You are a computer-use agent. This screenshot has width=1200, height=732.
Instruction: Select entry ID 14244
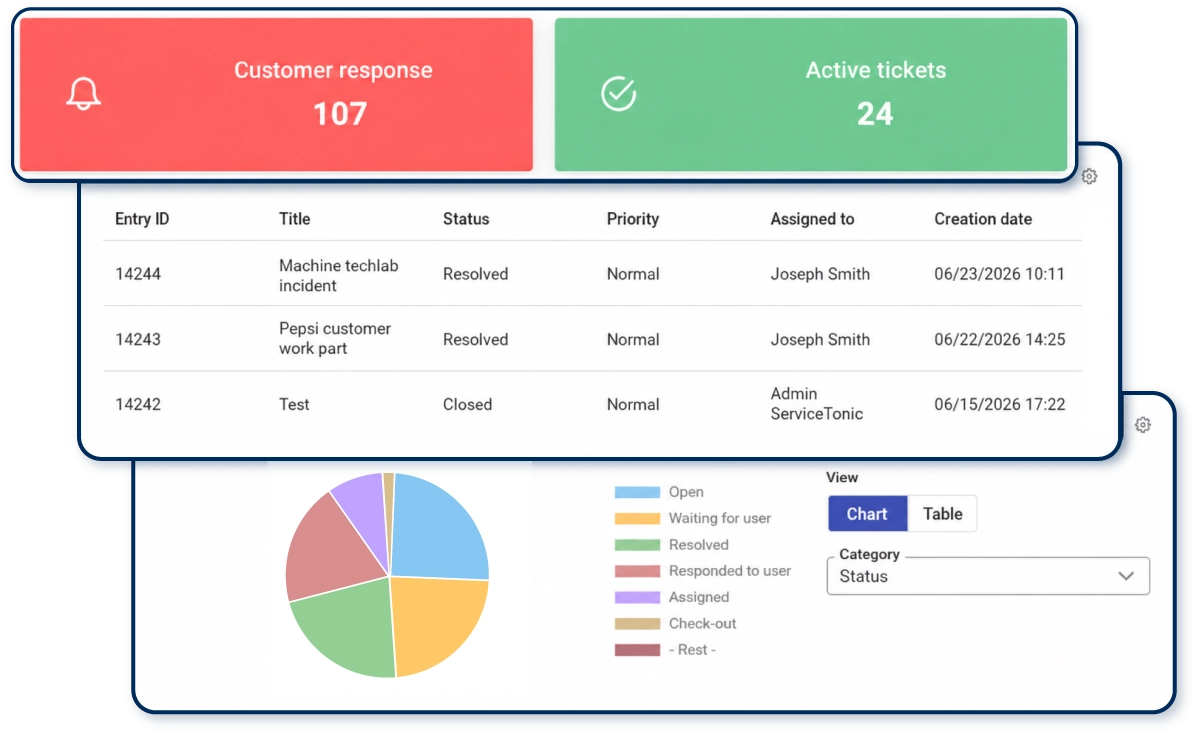138,274
